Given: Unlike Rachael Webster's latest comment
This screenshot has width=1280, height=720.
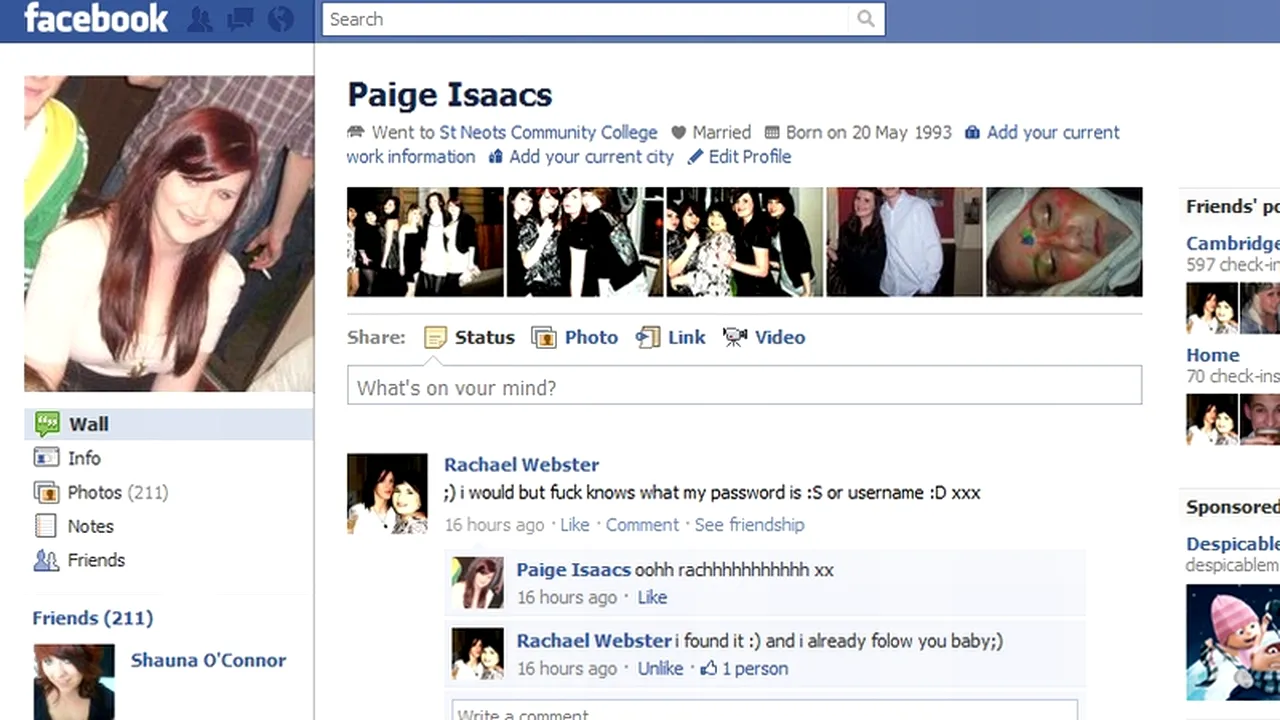Looking at the screenshot, I should click(660, 669).
